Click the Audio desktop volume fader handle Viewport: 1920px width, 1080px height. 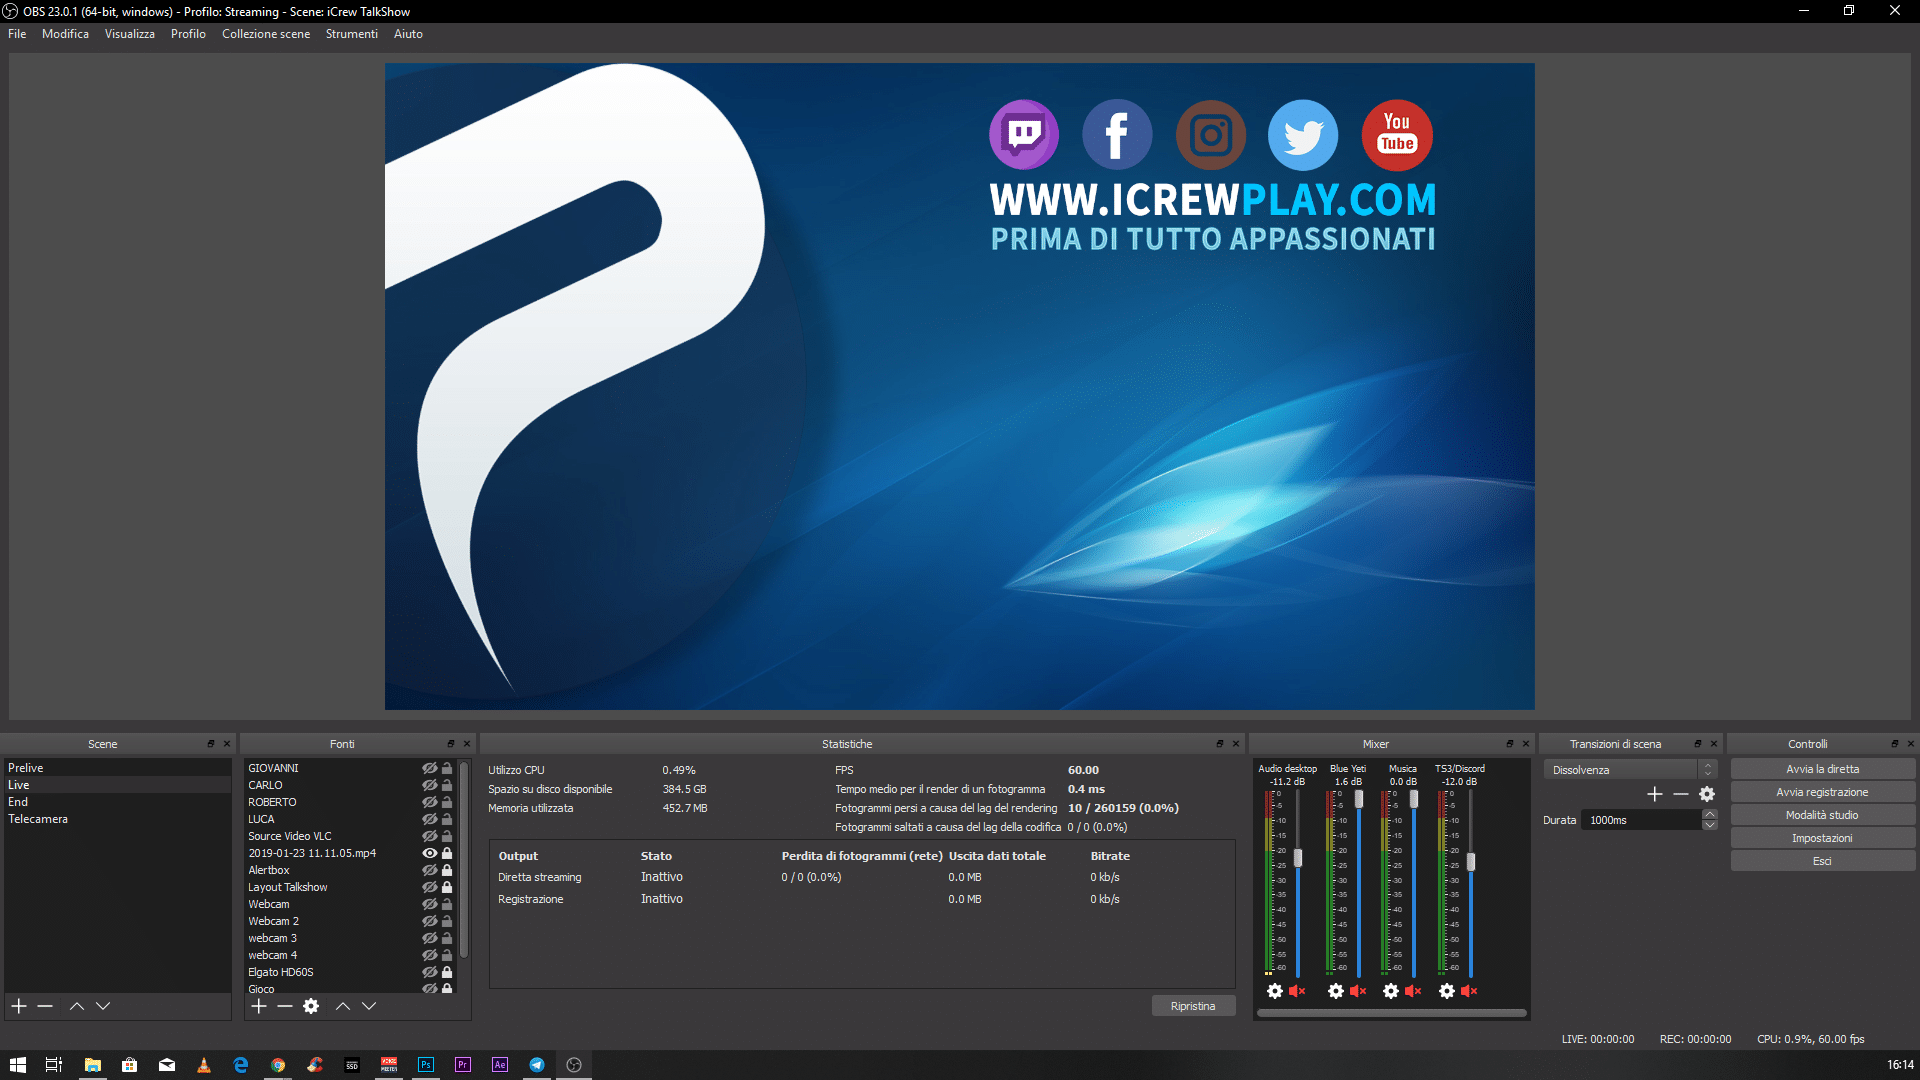(1298, 858)
